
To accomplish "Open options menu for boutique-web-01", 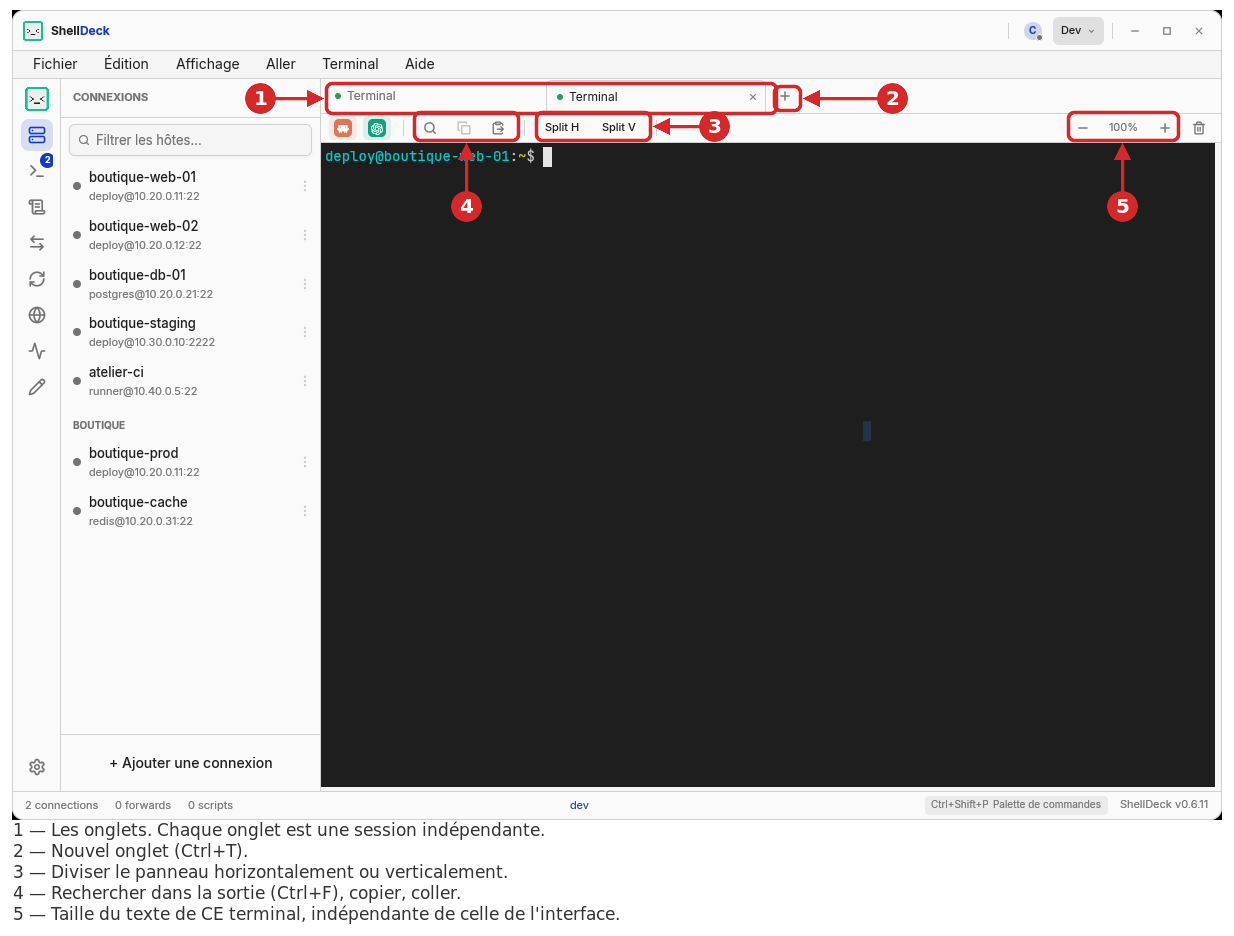I will pyautogui.click(x=305, y=186).
